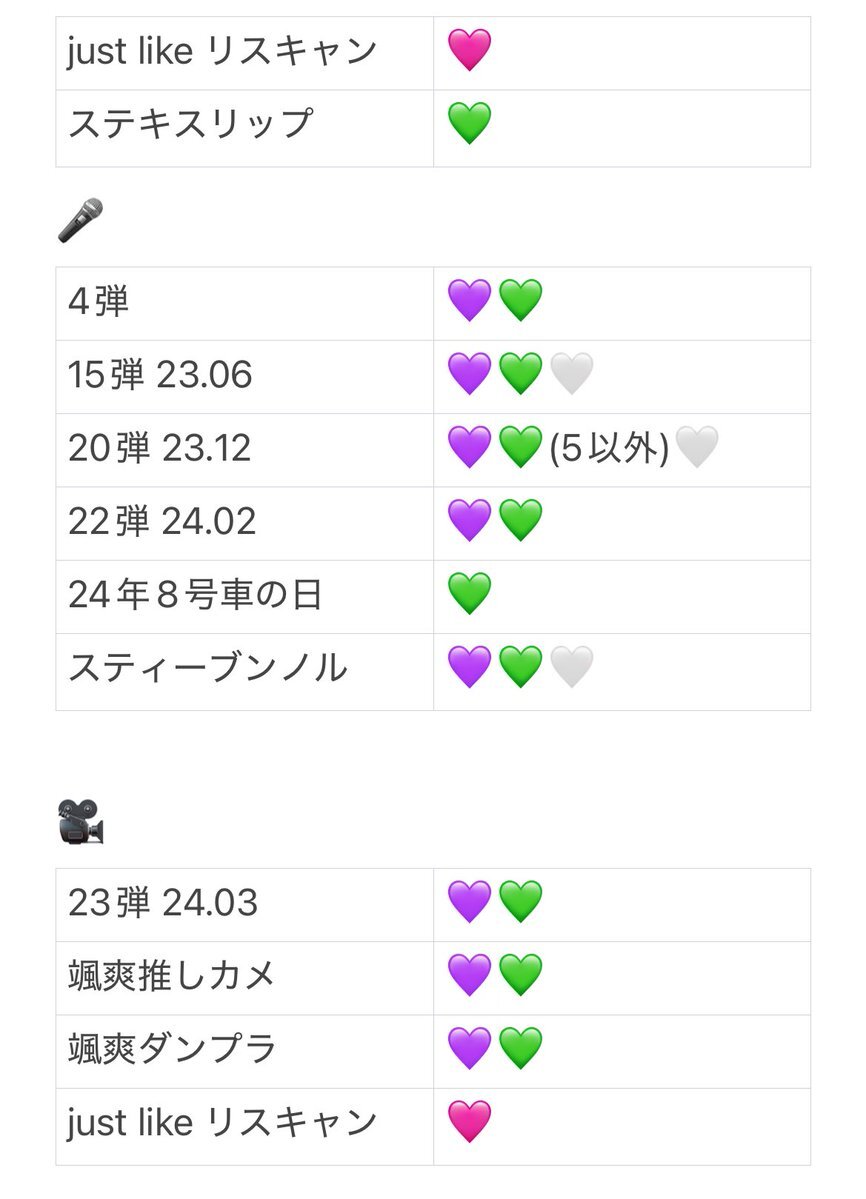Click the (5以外) note text
The image size is (866, 1199).
(x=609, y=448)
